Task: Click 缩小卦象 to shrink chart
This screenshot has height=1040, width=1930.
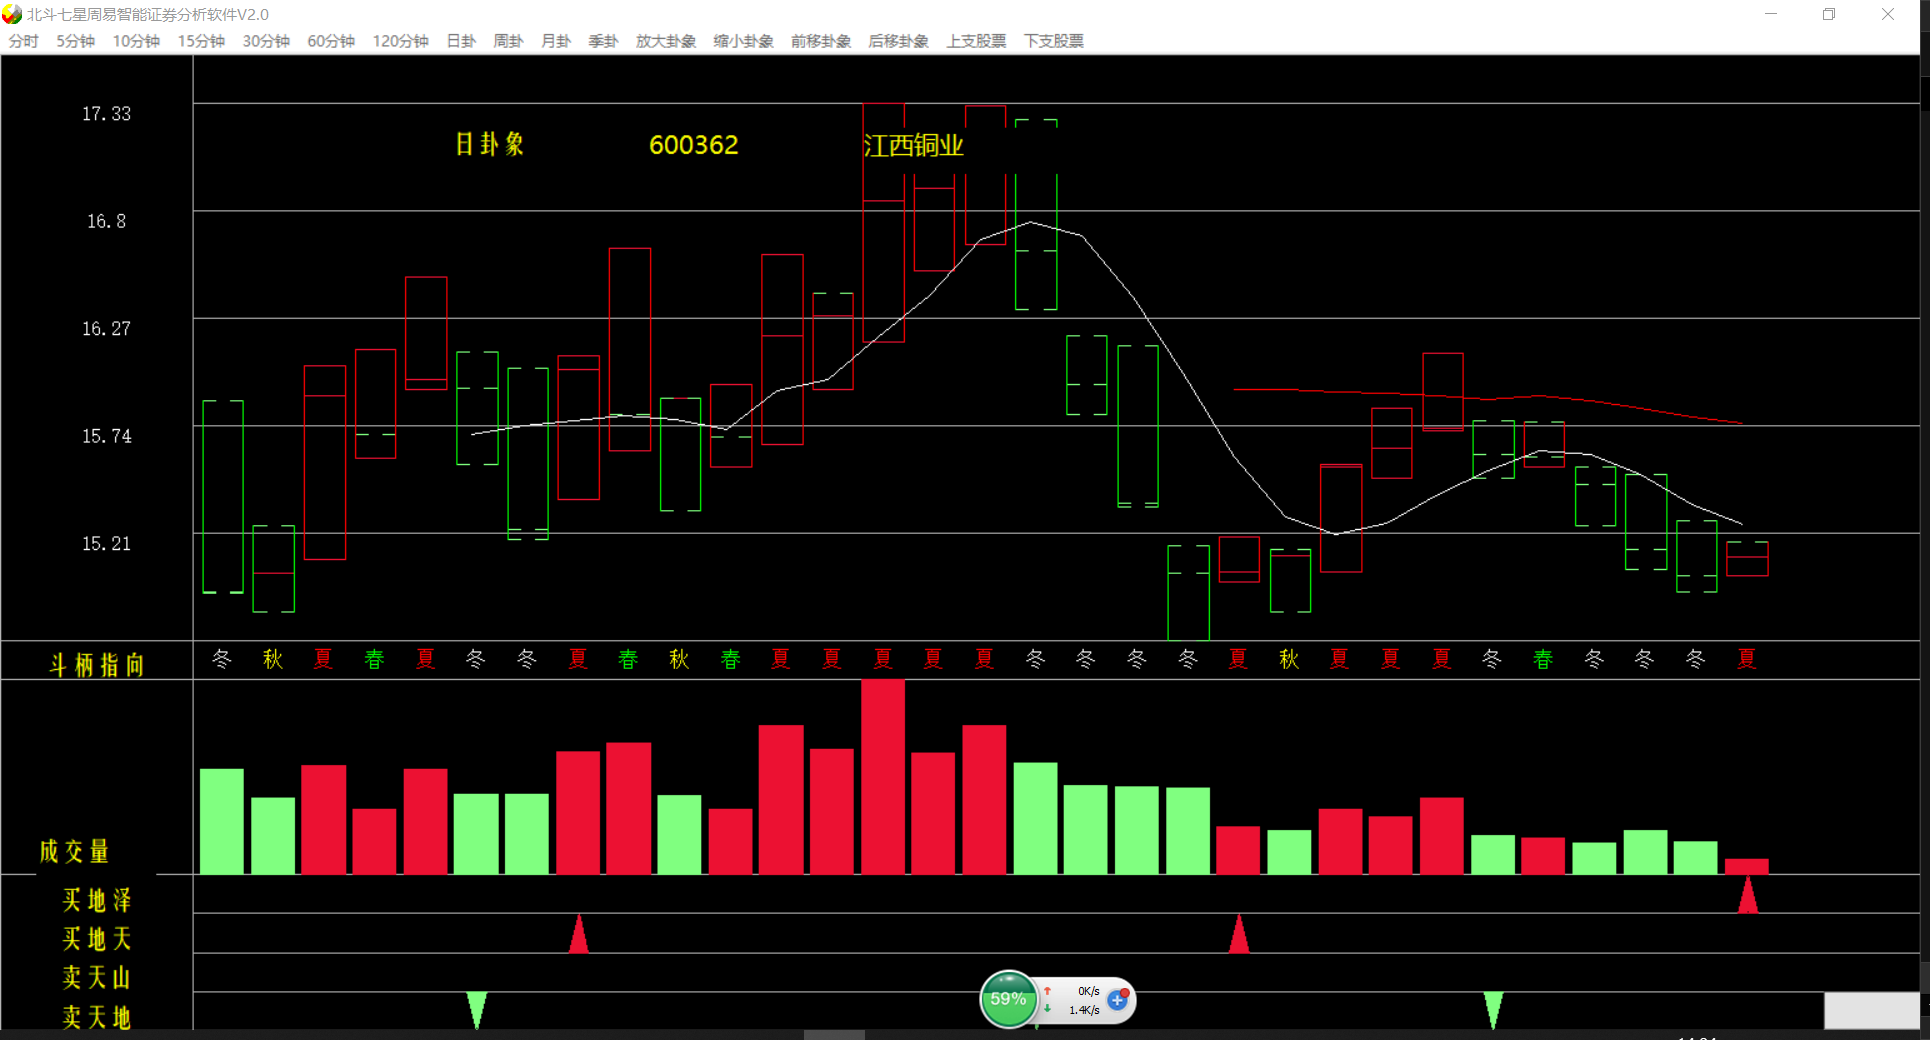Action: [x=743, y=41]
